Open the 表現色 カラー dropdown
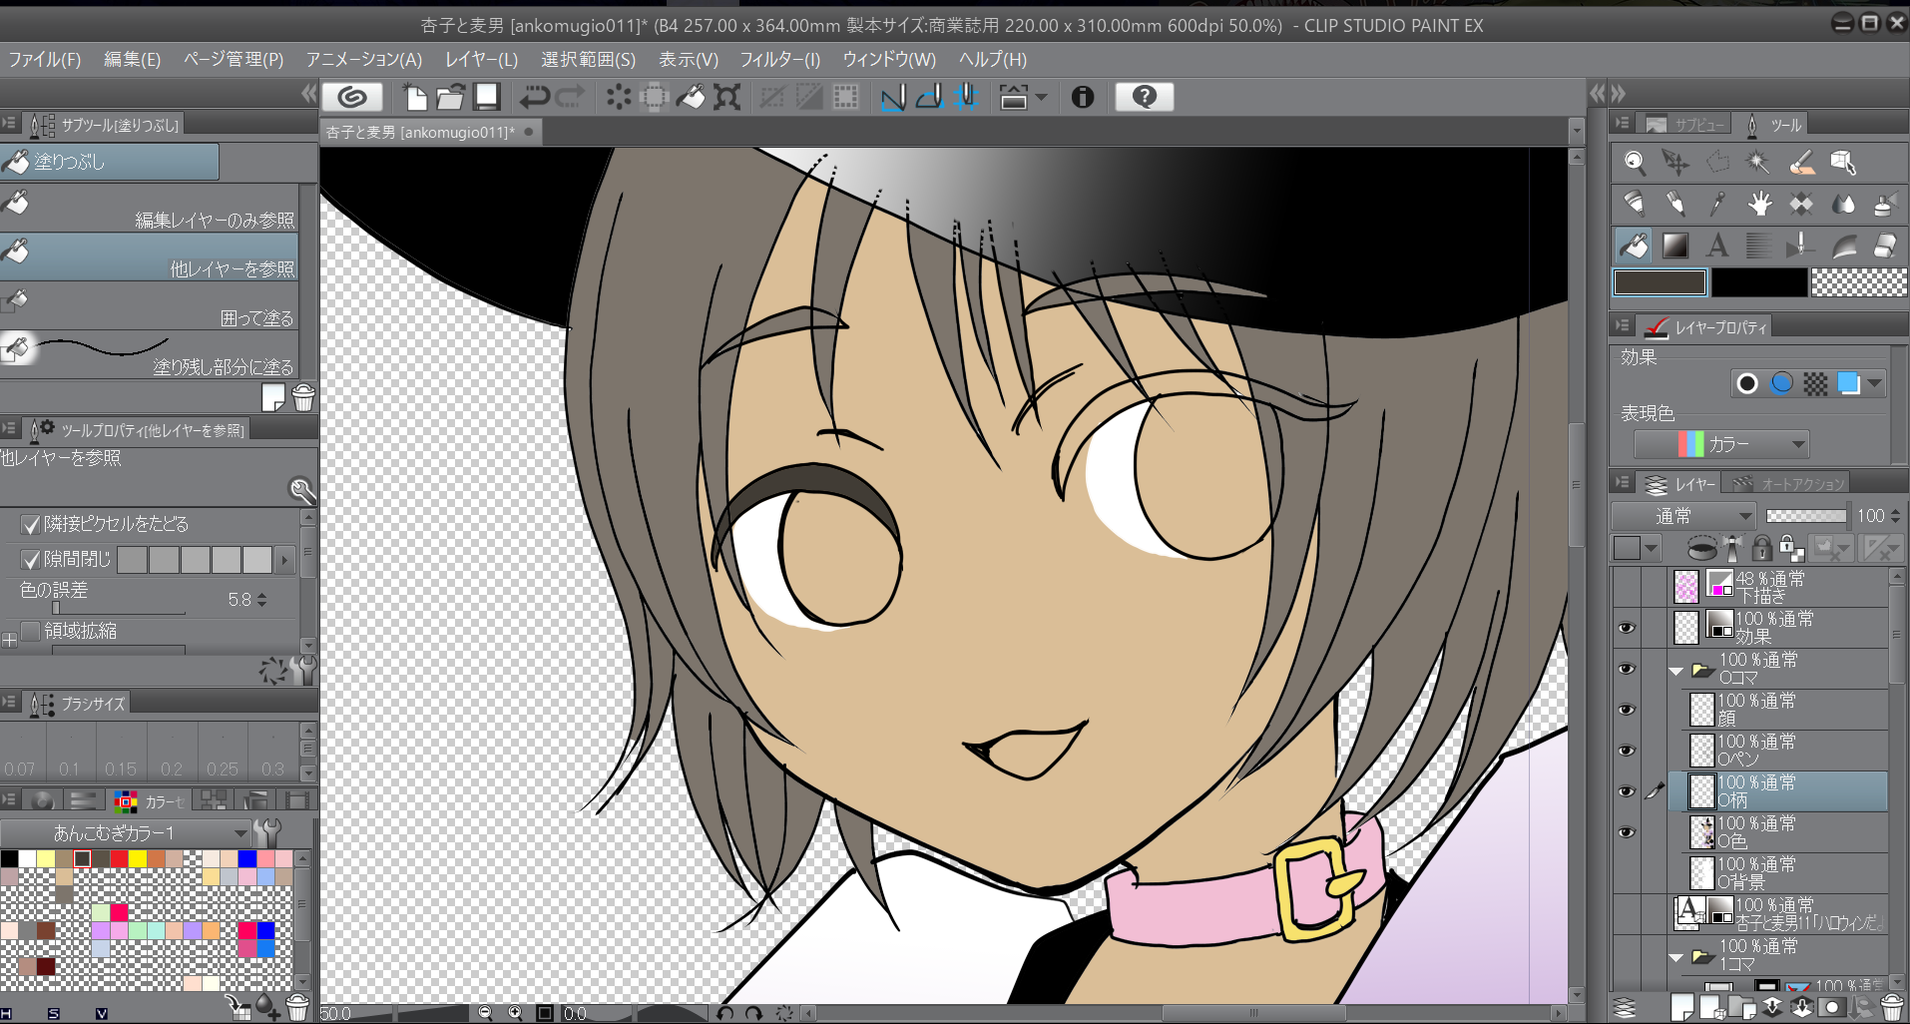 (1722, 444)
